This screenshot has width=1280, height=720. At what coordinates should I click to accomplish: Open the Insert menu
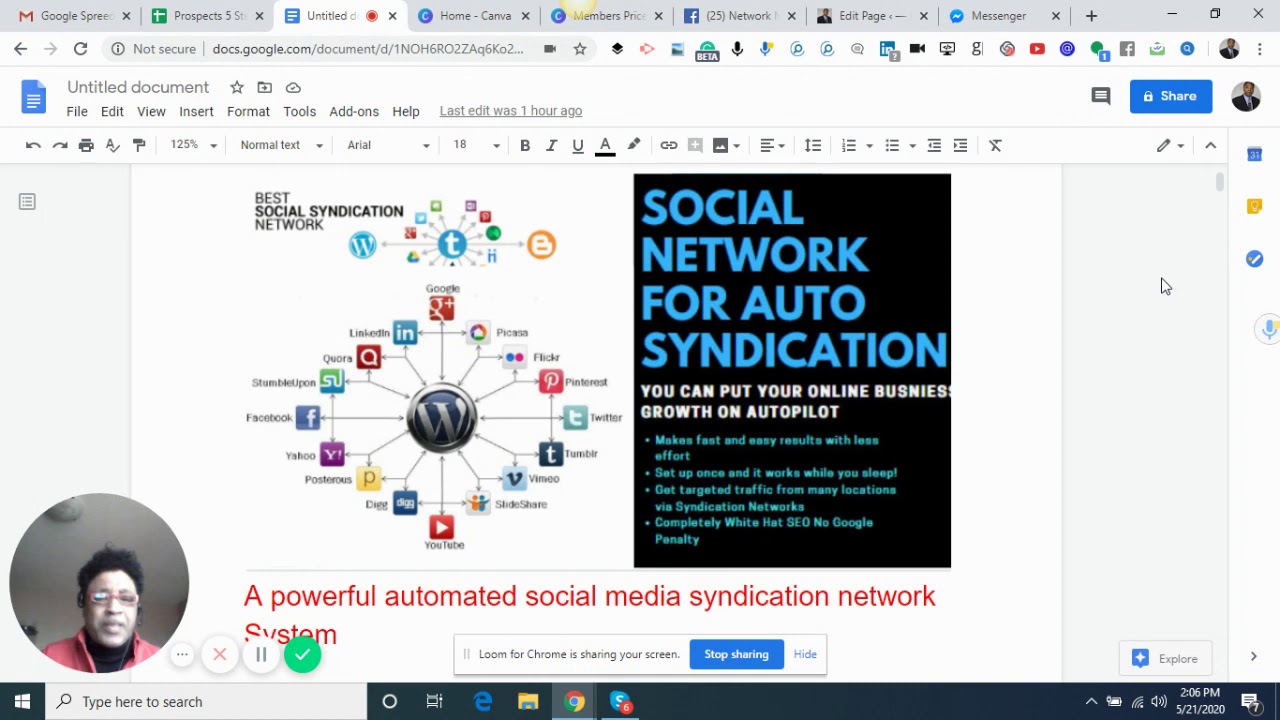[x=196, y=111]
